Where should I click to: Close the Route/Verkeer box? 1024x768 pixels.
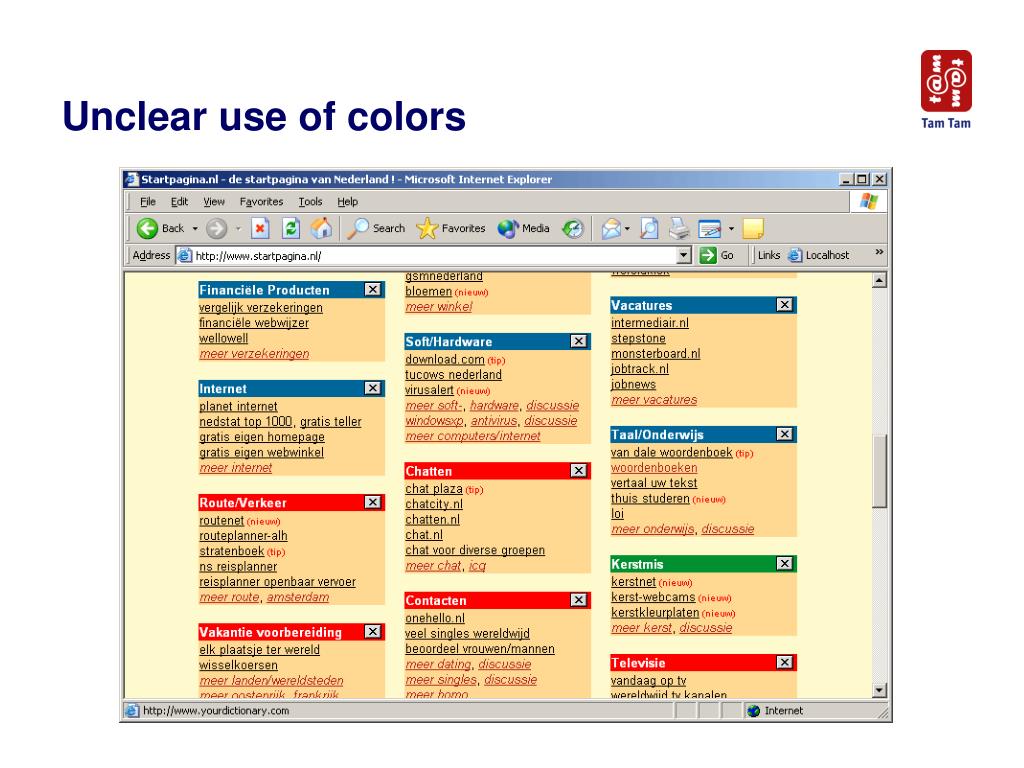tap(372, 502)
